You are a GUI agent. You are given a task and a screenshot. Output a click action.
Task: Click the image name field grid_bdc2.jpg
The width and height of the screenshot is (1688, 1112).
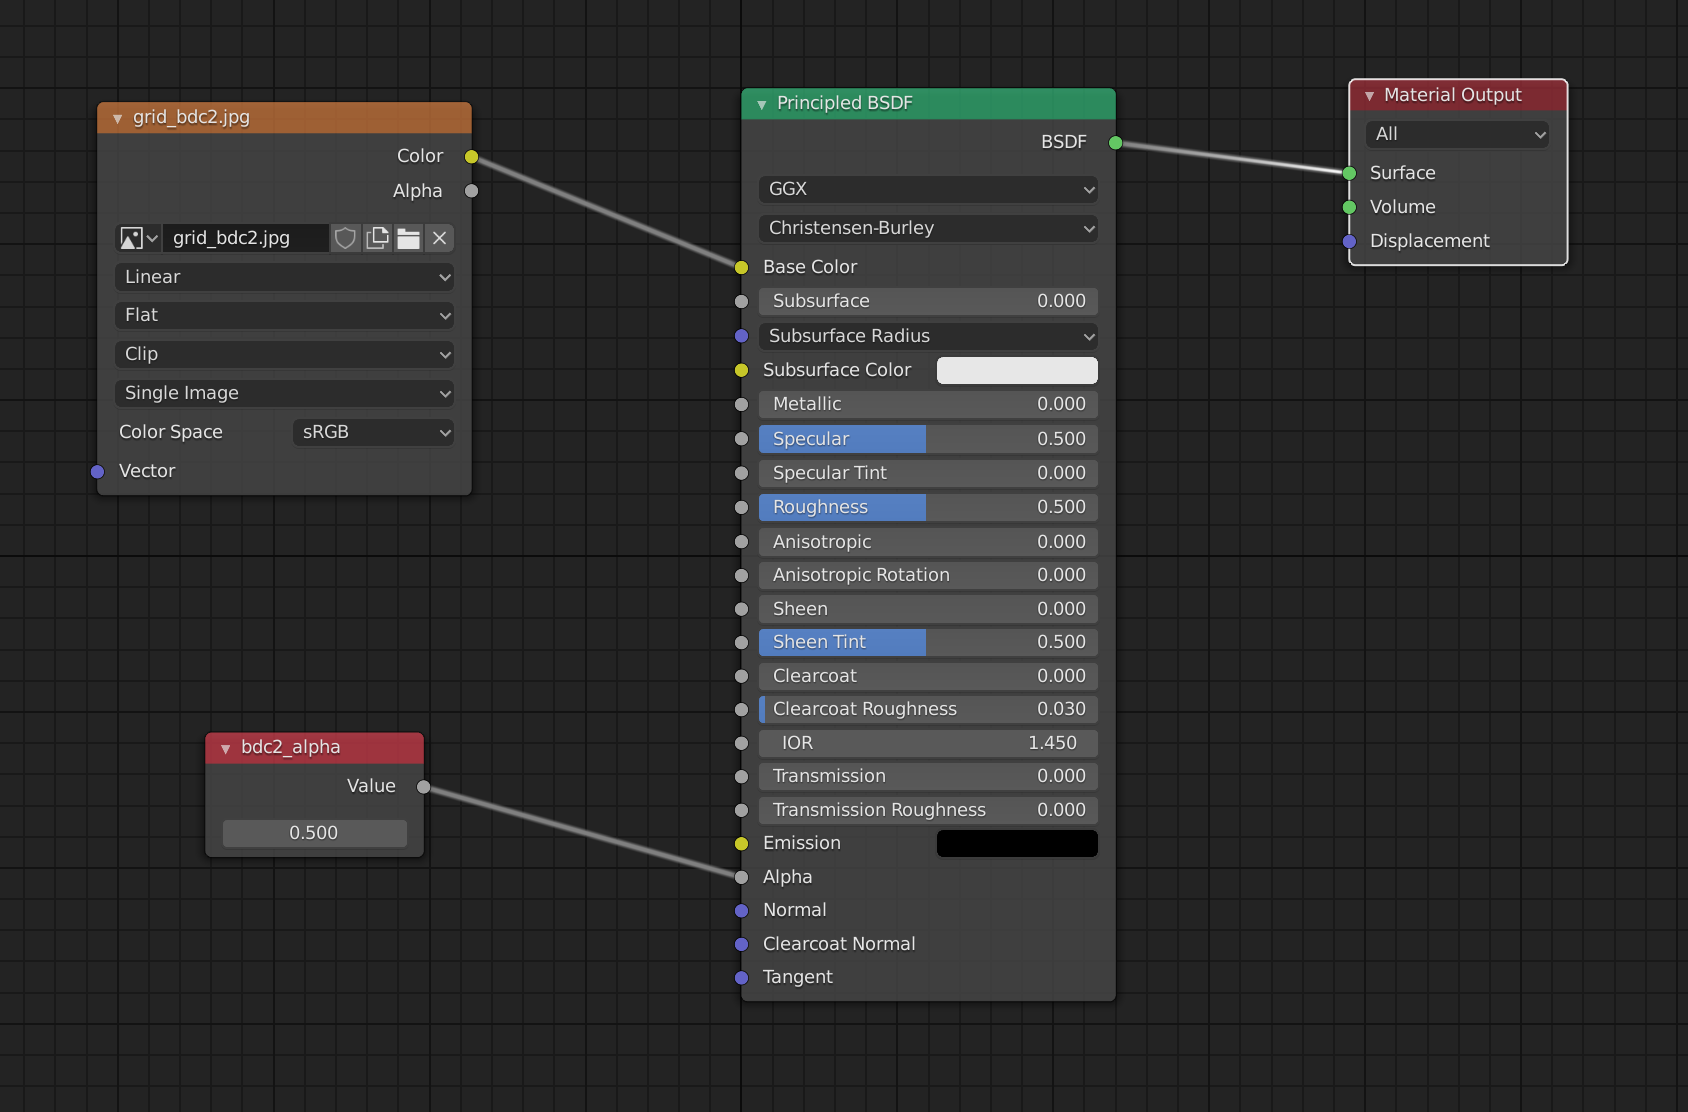[245, 238]
